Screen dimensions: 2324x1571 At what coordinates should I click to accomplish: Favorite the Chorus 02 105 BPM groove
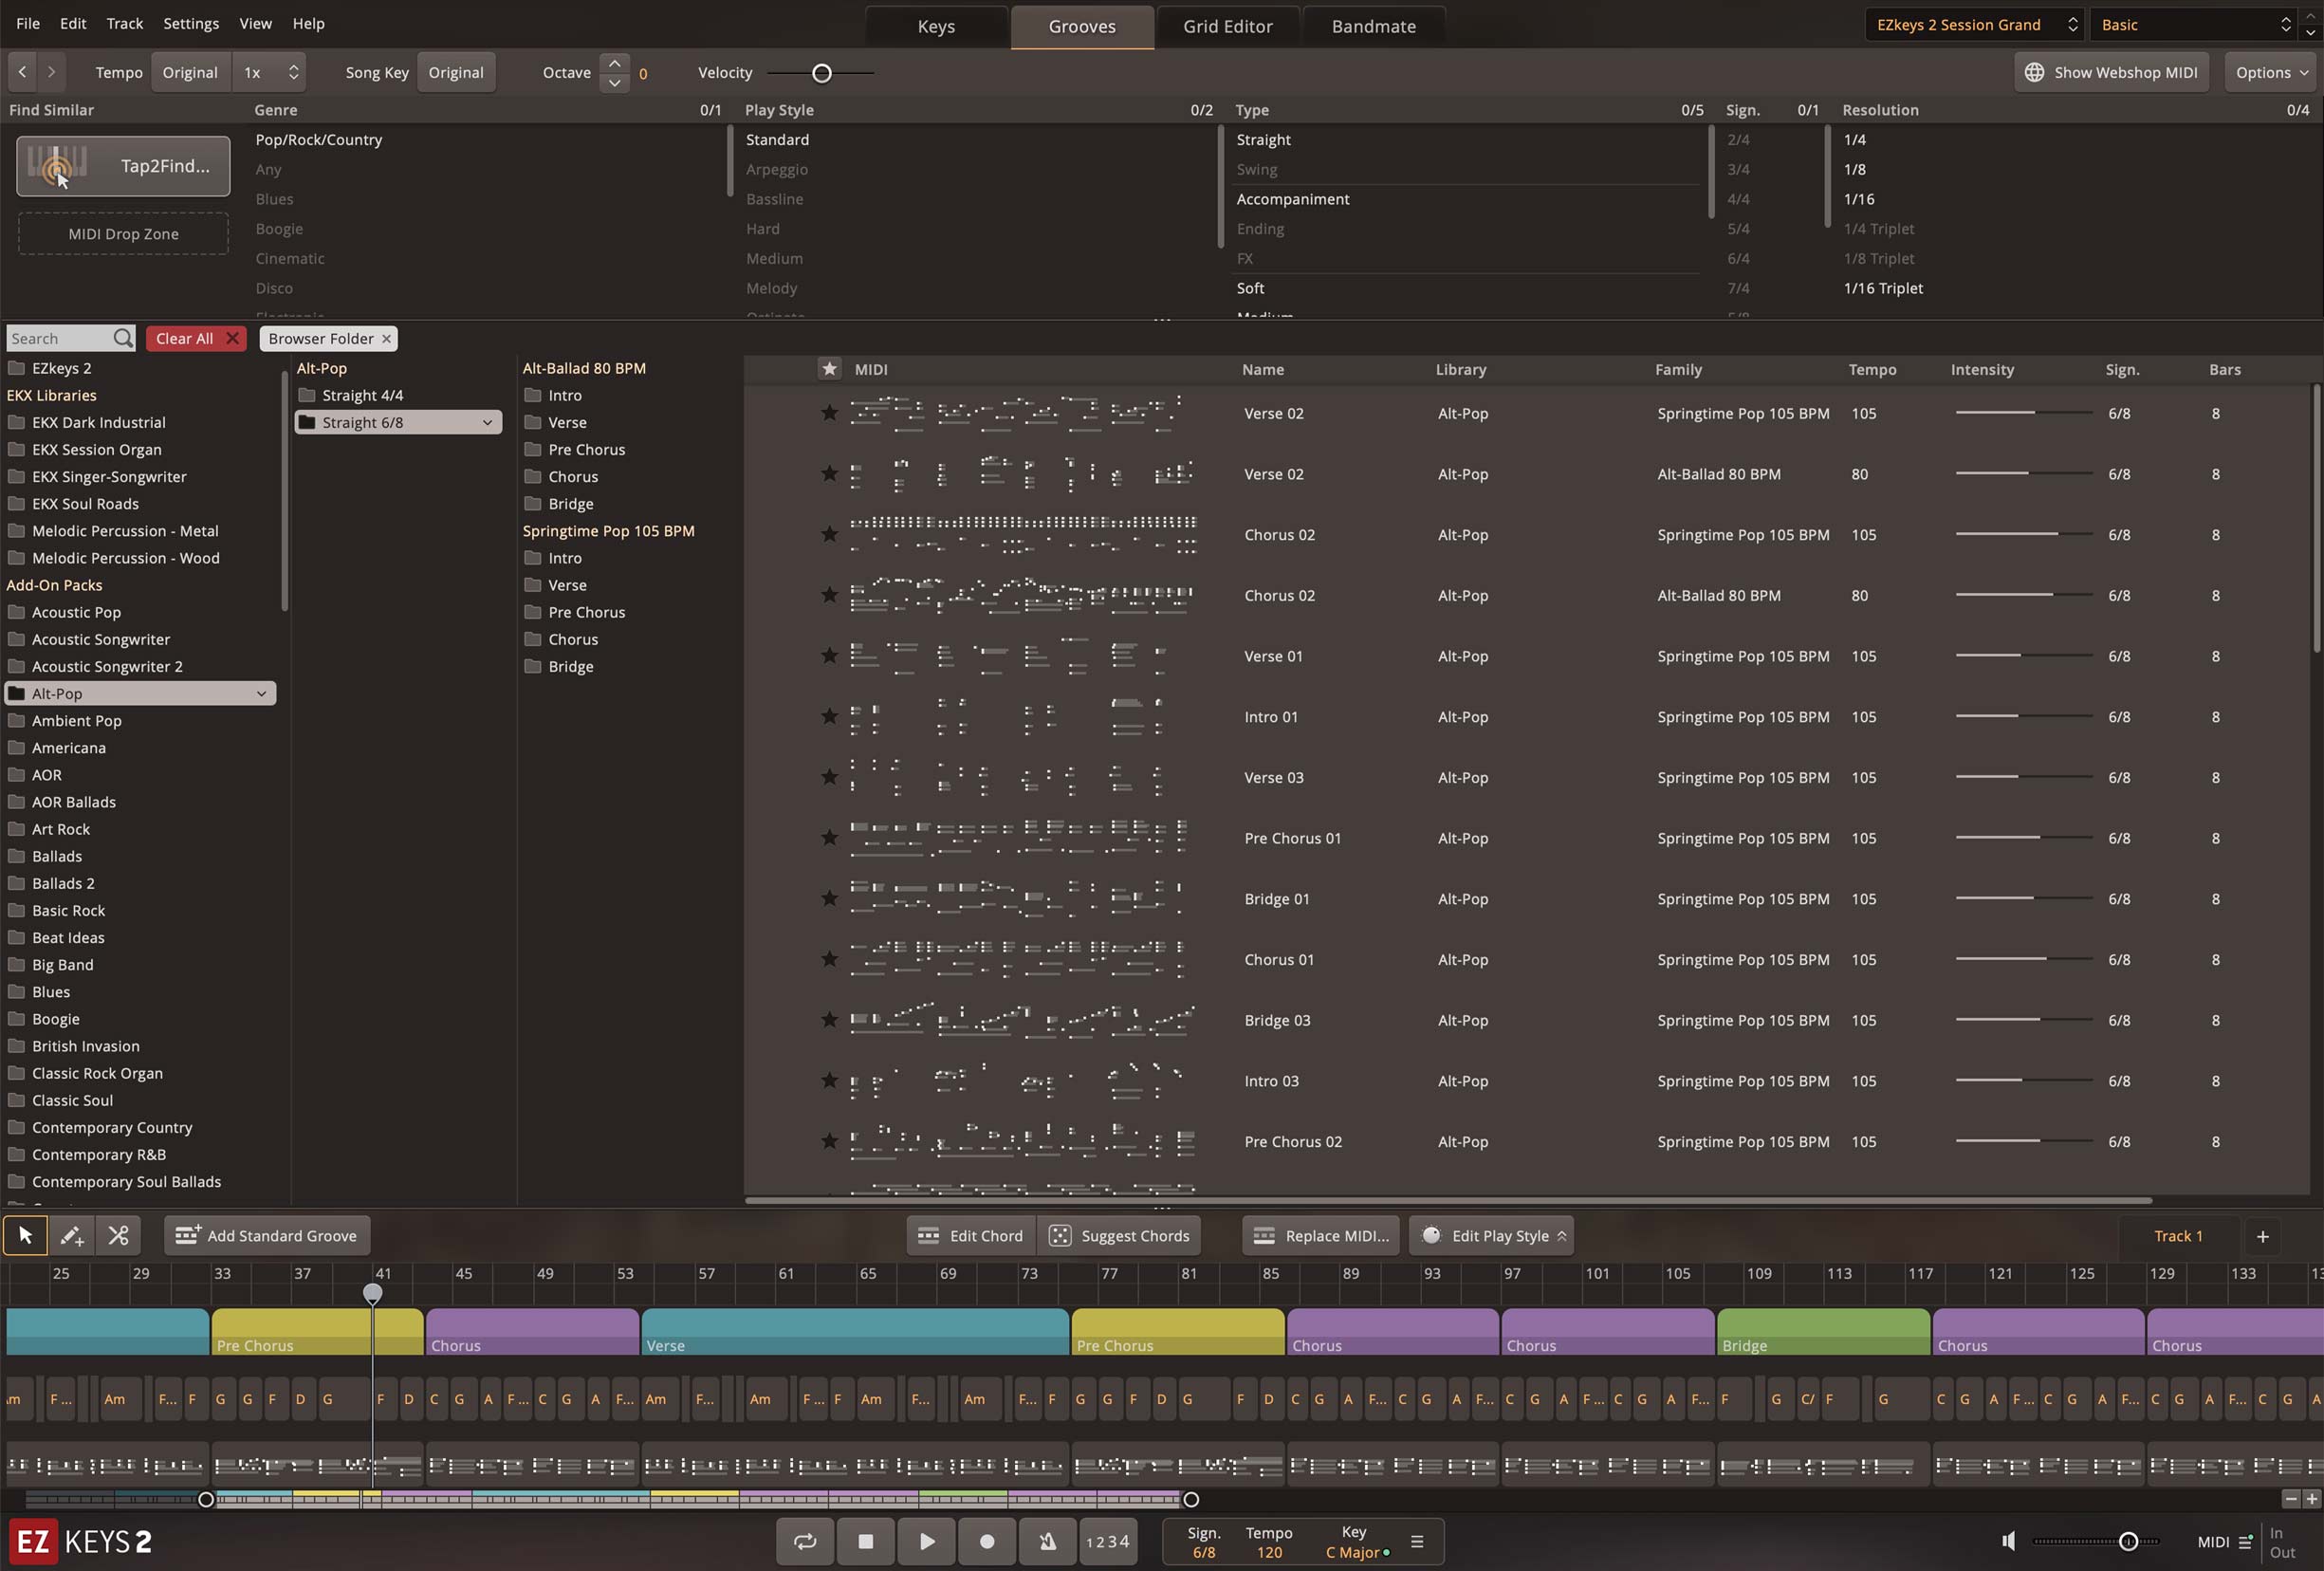click(x=829, y=534)
